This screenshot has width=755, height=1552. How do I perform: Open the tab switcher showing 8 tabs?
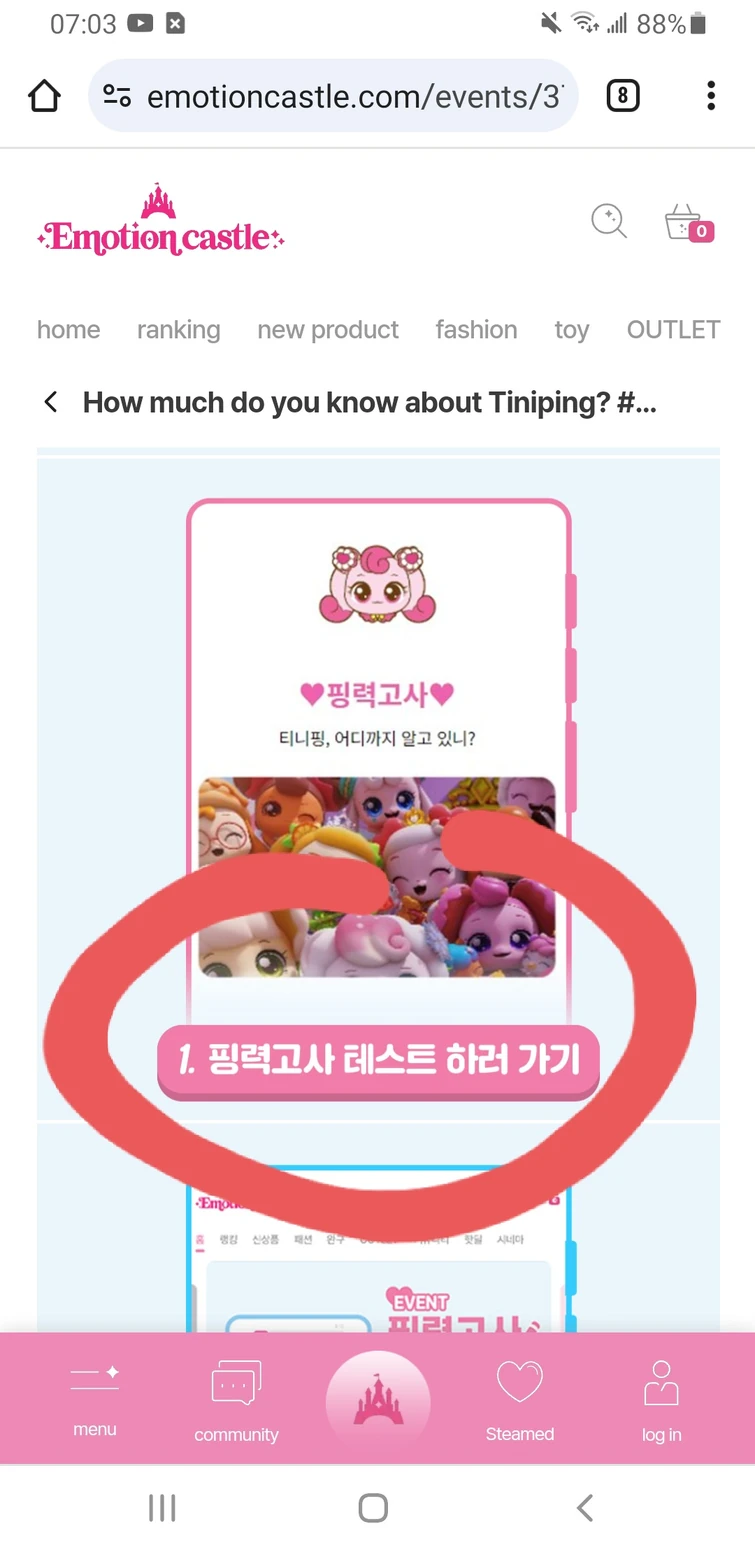coord(622,96)
